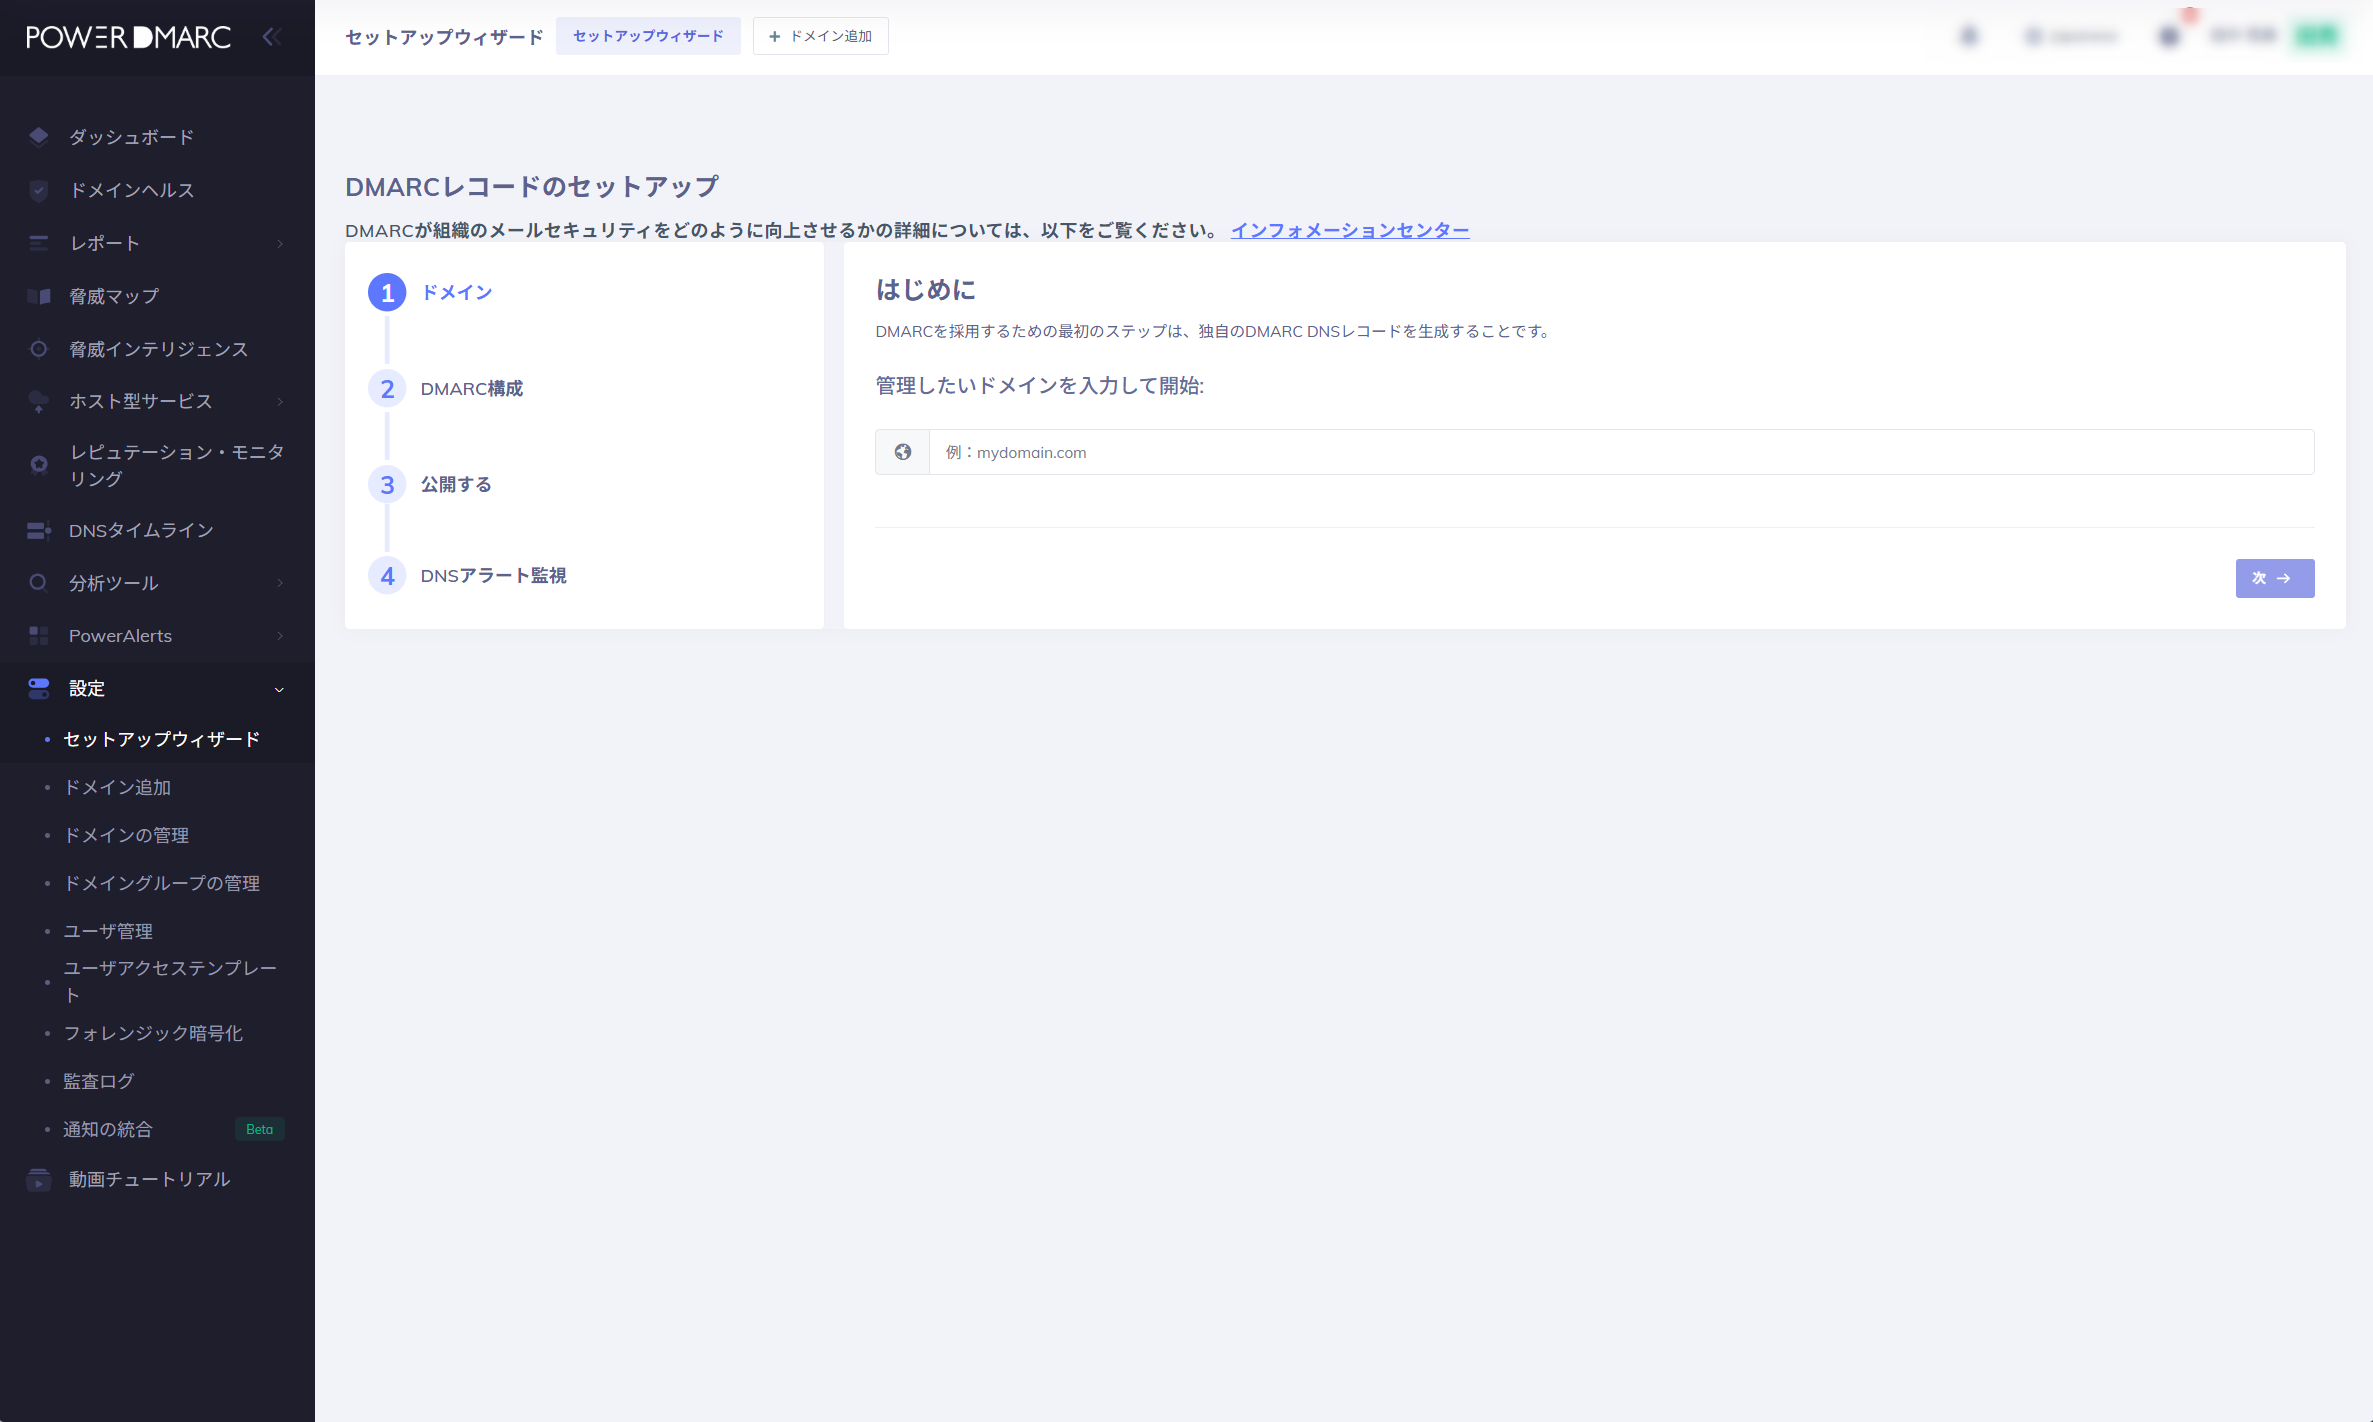The height and width of the screenshot is (1422, 2373).
Task: Switch to the セットアップウィザード tab
Action: [x=648, y=36]
